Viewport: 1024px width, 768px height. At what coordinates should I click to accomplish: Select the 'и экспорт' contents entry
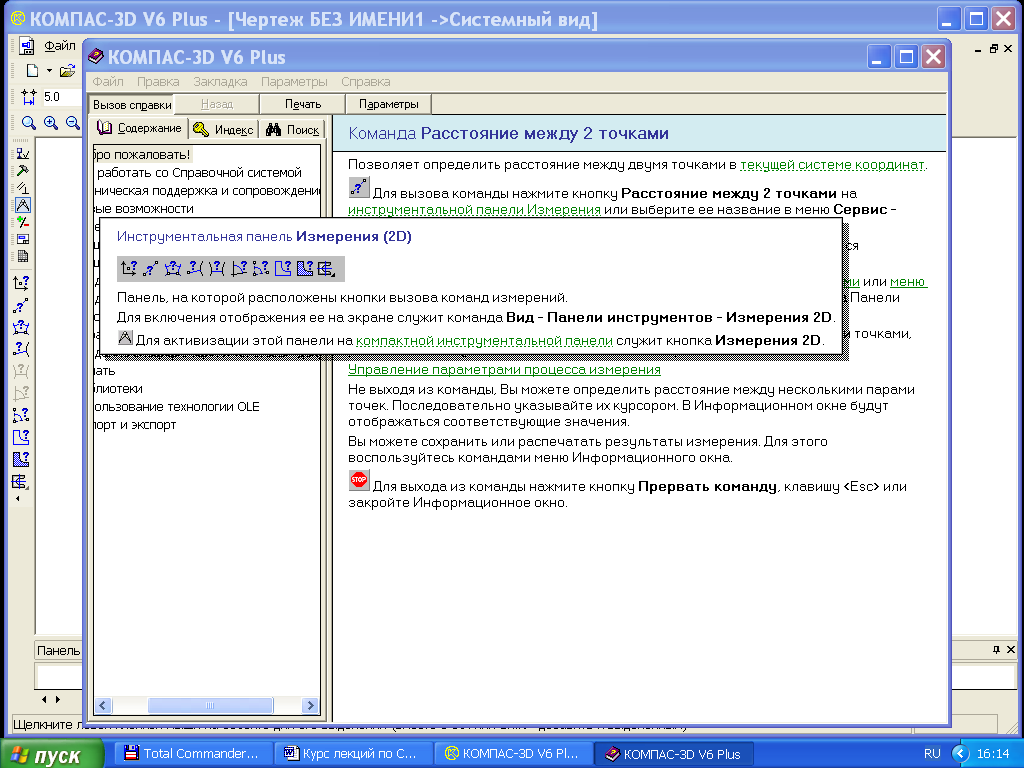point(135,425)
